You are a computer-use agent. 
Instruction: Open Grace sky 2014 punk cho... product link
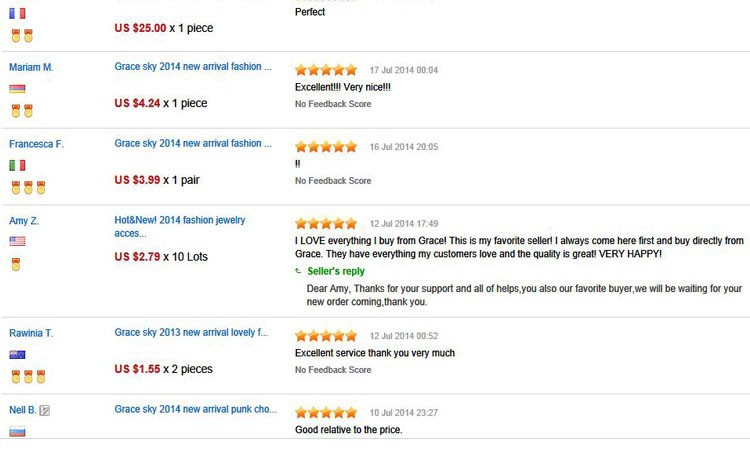click(196, 409)
